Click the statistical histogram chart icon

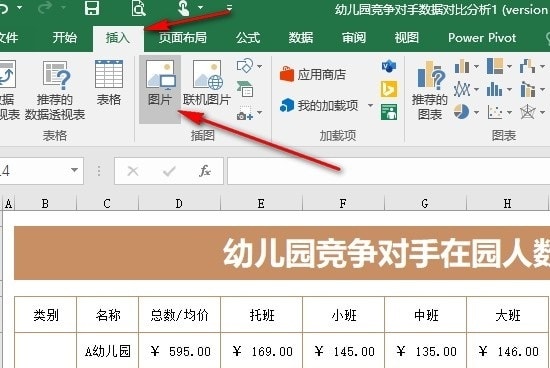(x=495, y=89)
